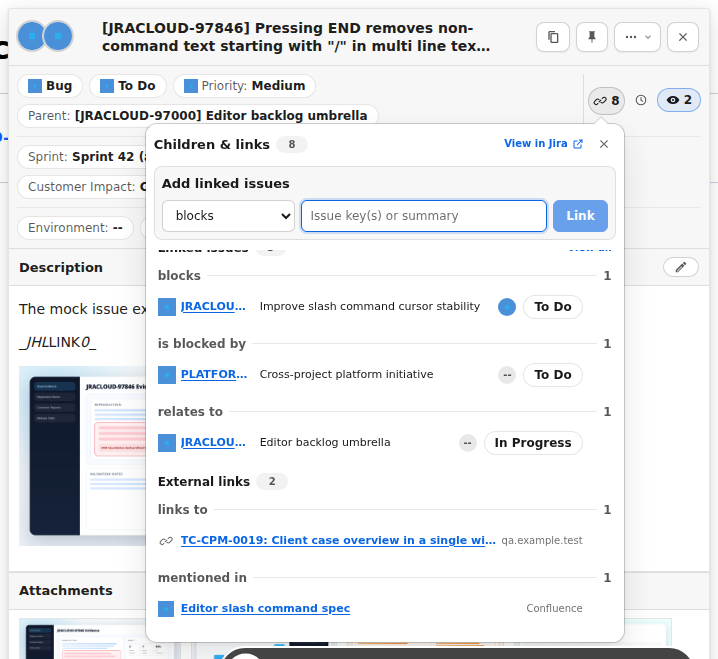The height and width of the screenshot is (659, 718).
Task: Click the issue title text
Action: click(x=296, y=37)
